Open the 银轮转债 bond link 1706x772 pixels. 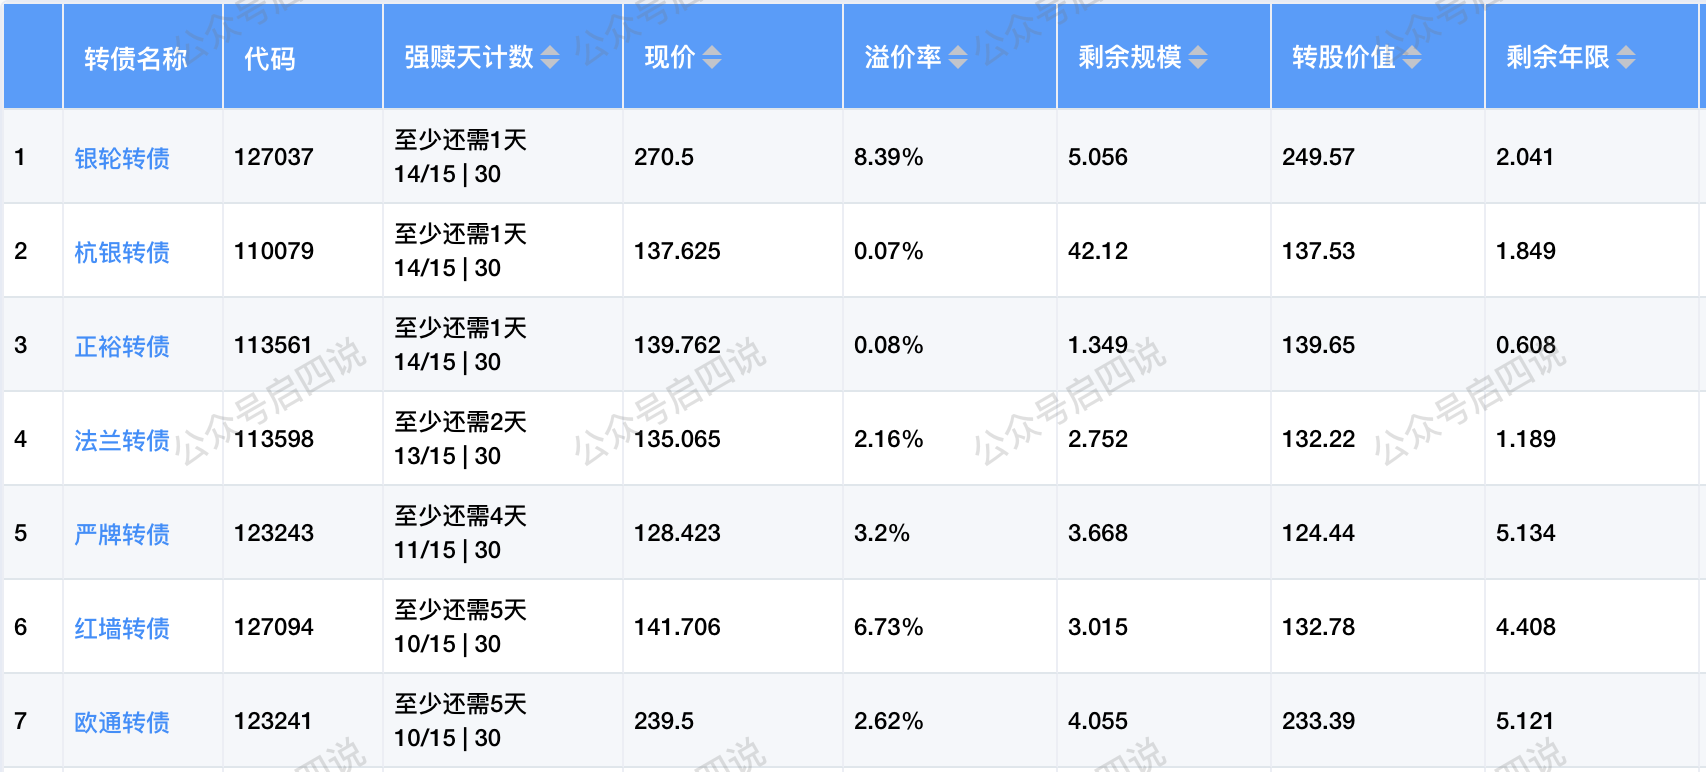[122, 158]
